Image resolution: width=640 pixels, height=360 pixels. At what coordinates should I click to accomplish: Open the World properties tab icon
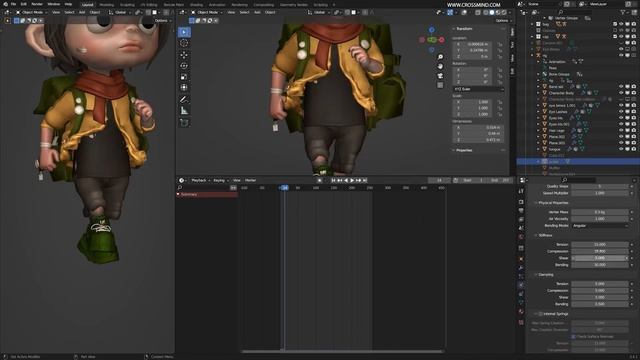521,237
